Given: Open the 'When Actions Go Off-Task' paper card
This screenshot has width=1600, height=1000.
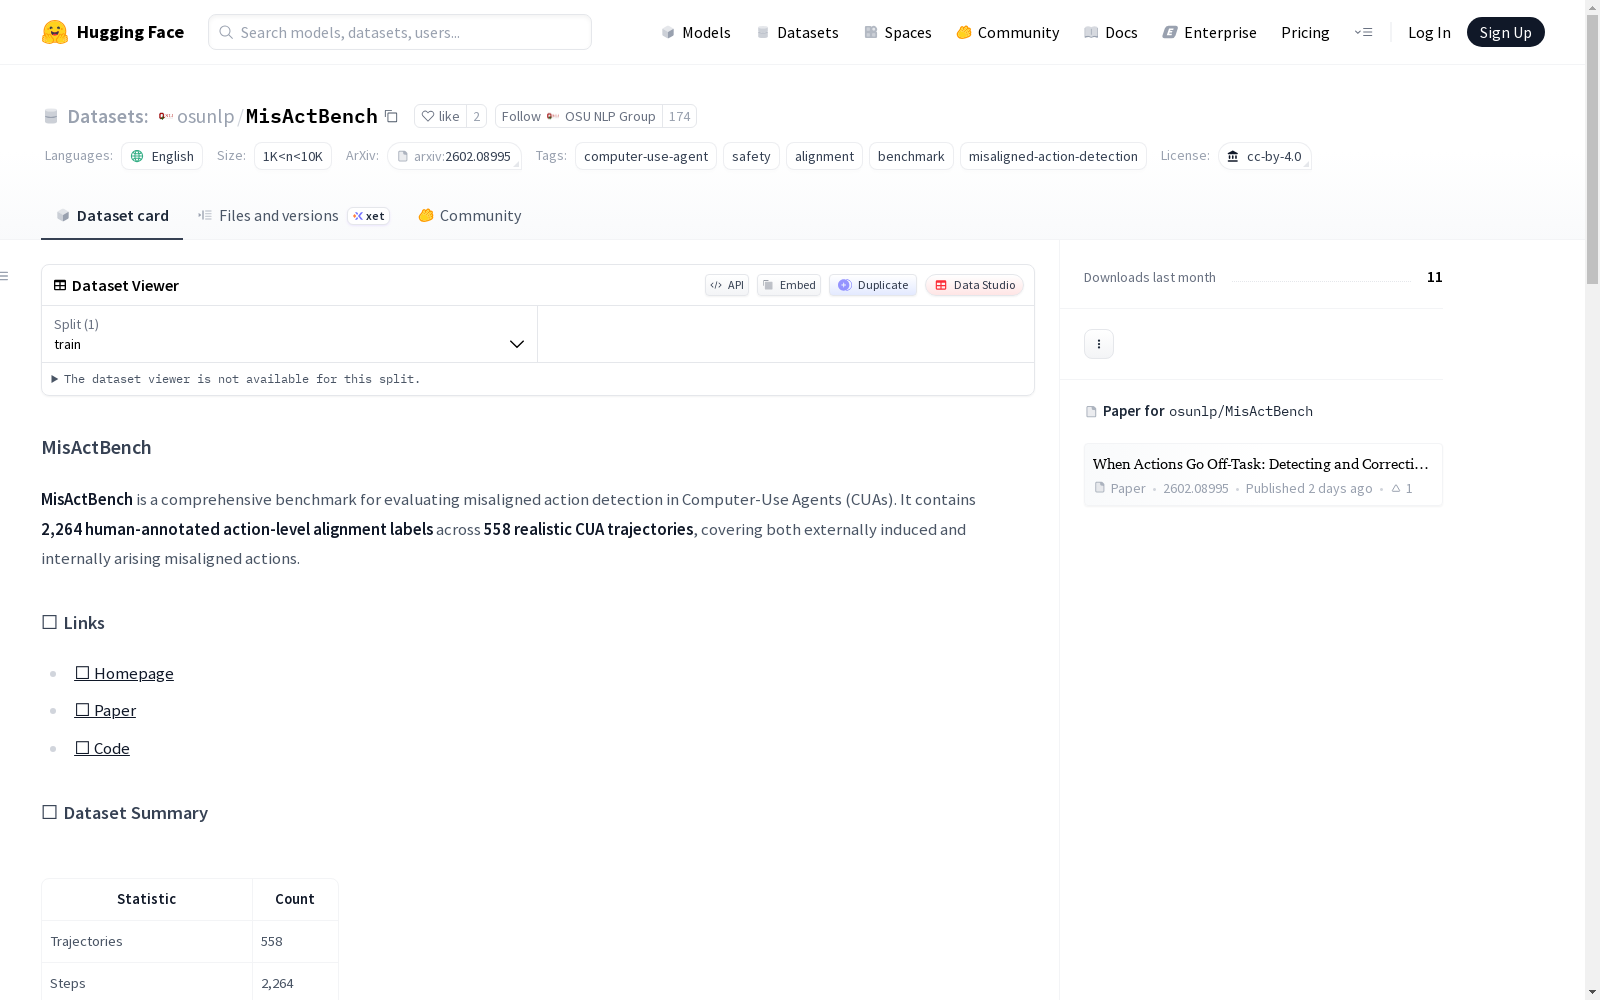Looking at the screenshot, I should click(1263, 475).
